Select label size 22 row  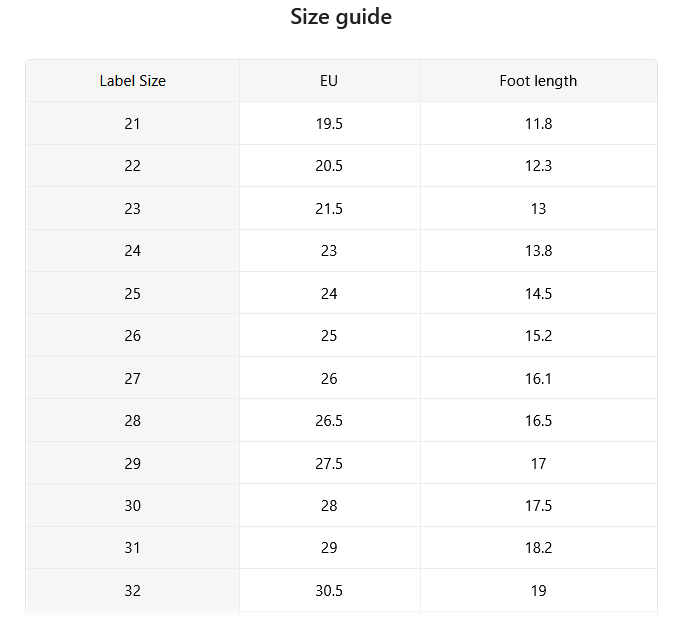tap(341, 165)
